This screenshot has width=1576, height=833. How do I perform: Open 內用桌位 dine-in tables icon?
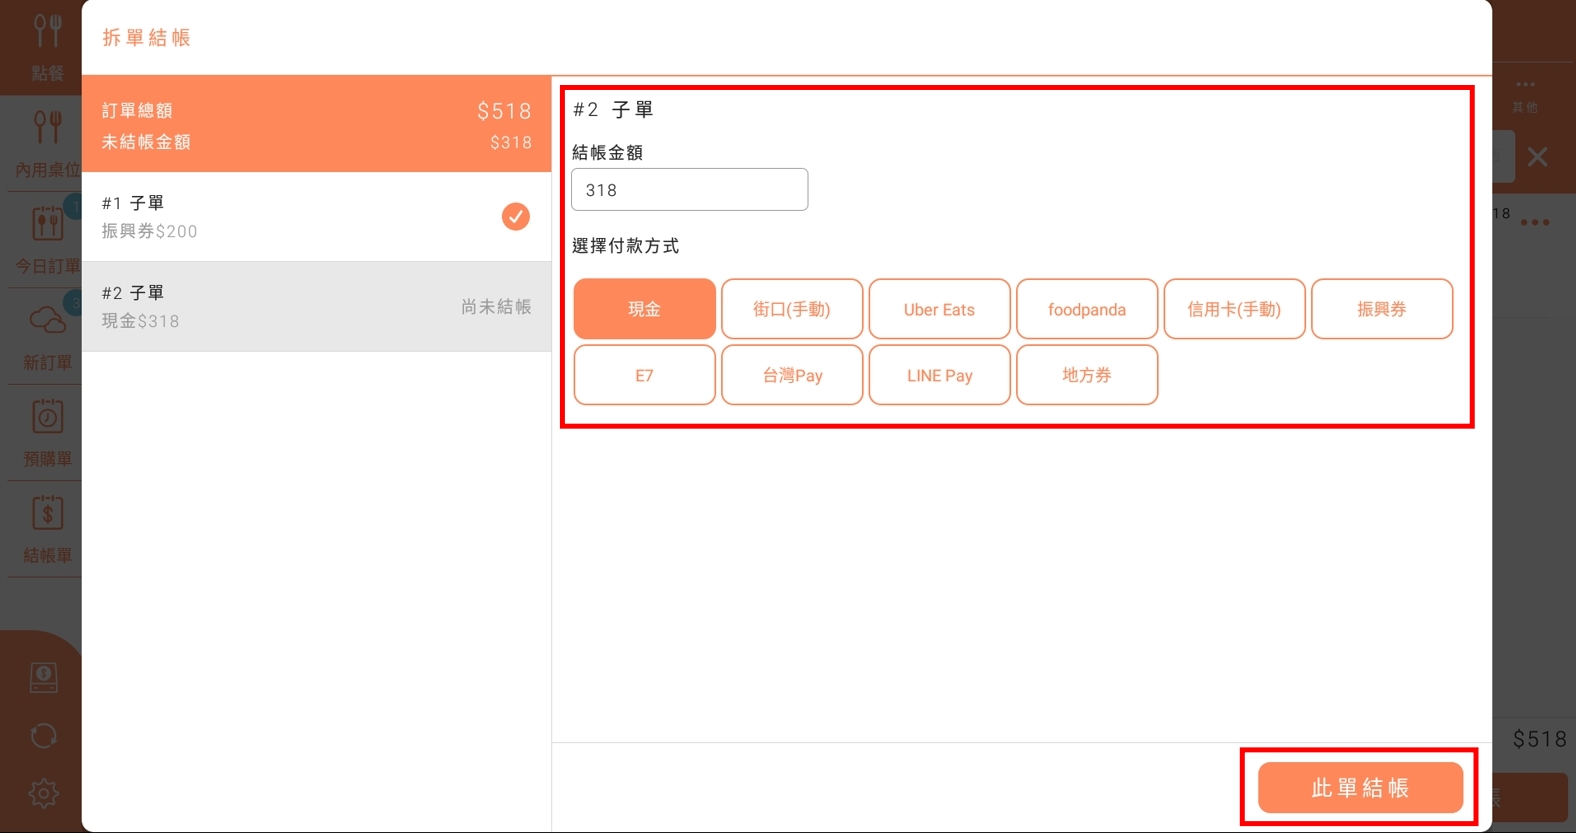(46, 130)
